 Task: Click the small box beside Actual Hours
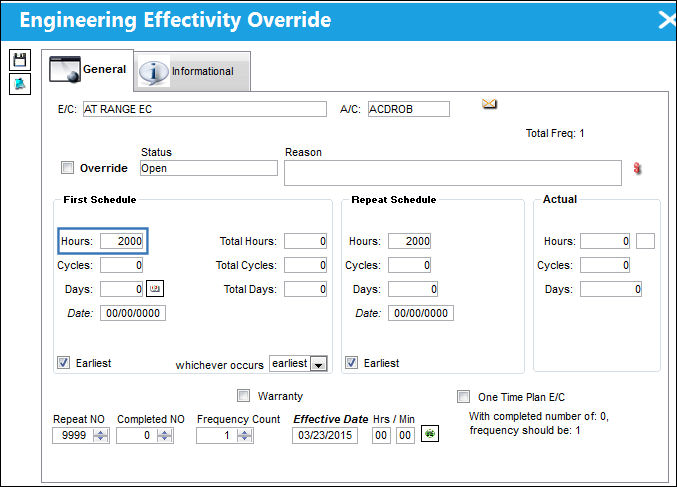click(x=645, y=241)
